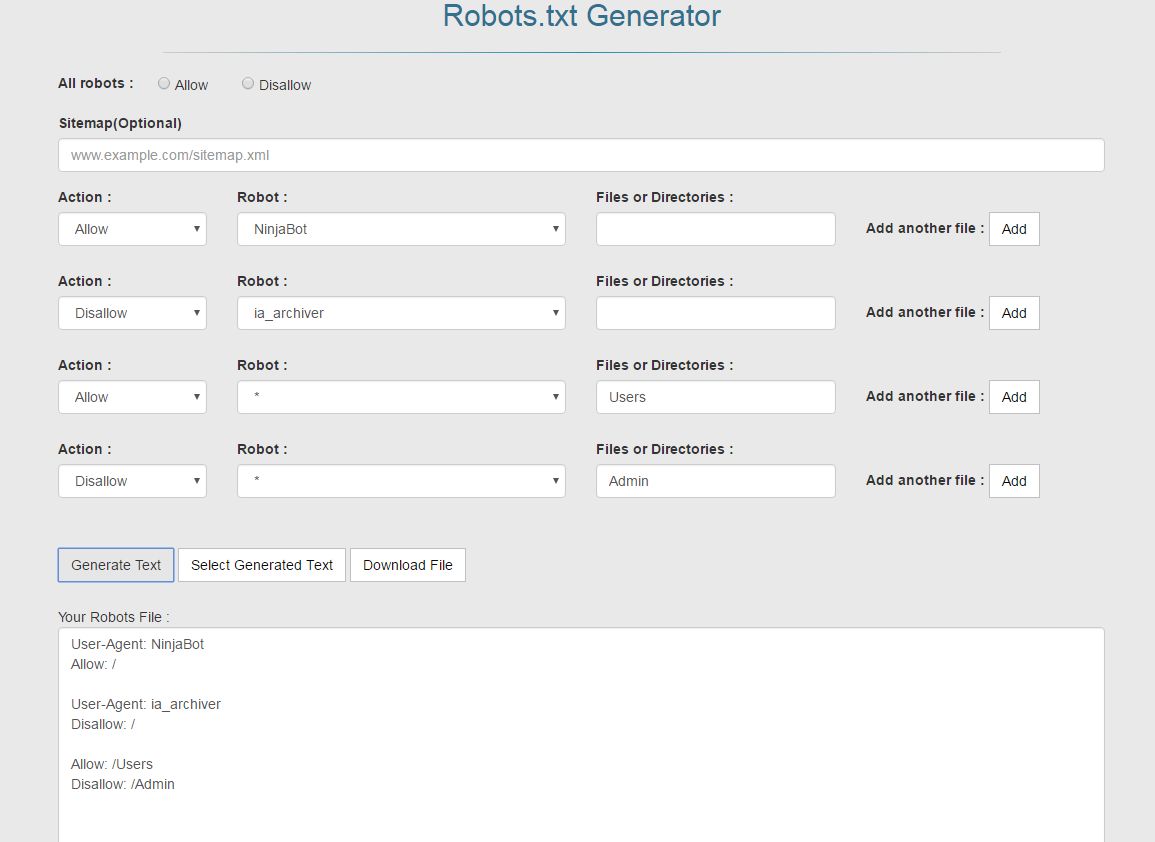1155x842 pixels.
Task: Open the Action dropdown in NinjaBot row
Action: pyautogui.click(x=132, y=229)
